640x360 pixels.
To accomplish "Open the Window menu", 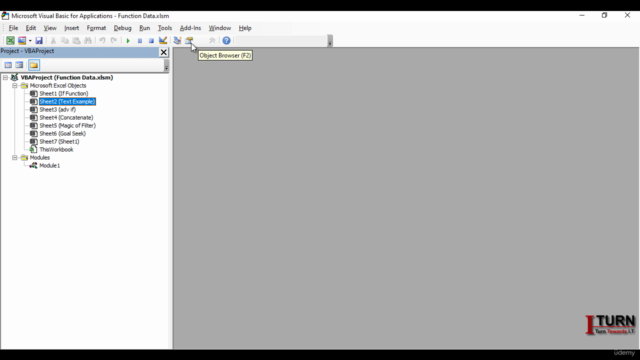I will 220,28.
